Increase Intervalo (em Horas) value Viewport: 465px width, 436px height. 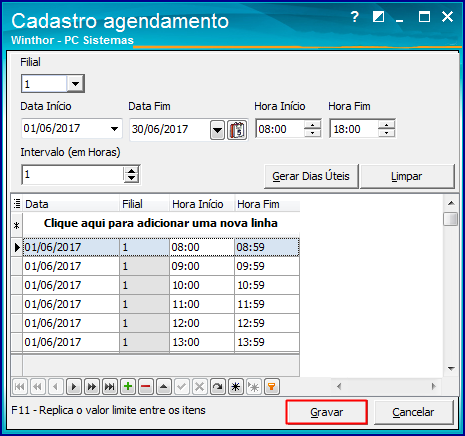click(x=131, y=170)
